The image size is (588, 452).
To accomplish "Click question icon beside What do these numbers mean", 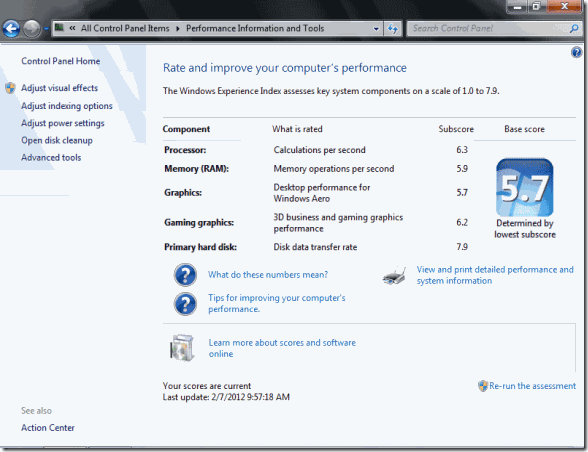I will pos(185,275).
